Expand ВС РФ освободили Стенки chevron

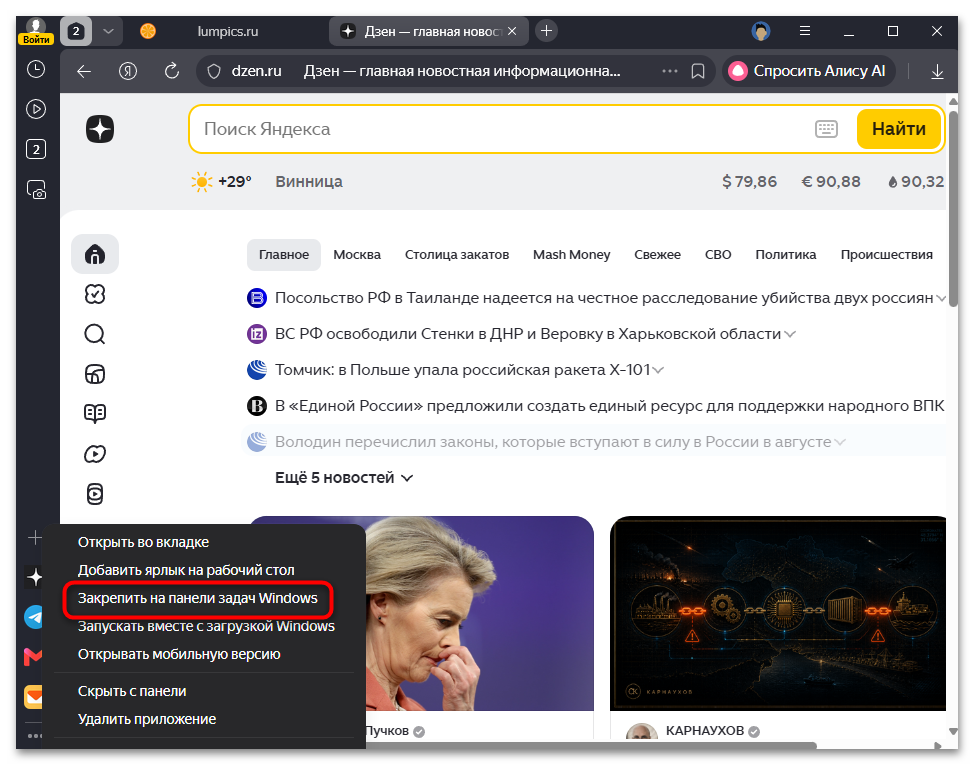(x=790, y=335)
